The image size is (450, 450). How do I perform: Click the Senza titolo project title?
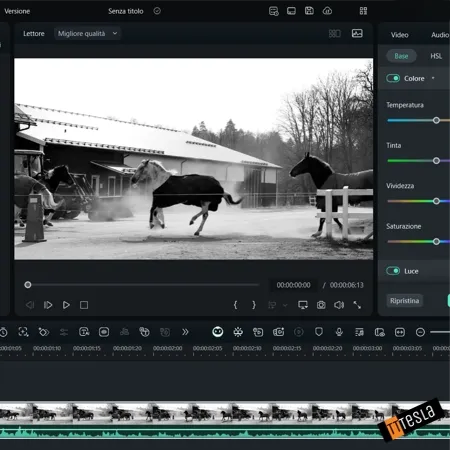[126, 11]
